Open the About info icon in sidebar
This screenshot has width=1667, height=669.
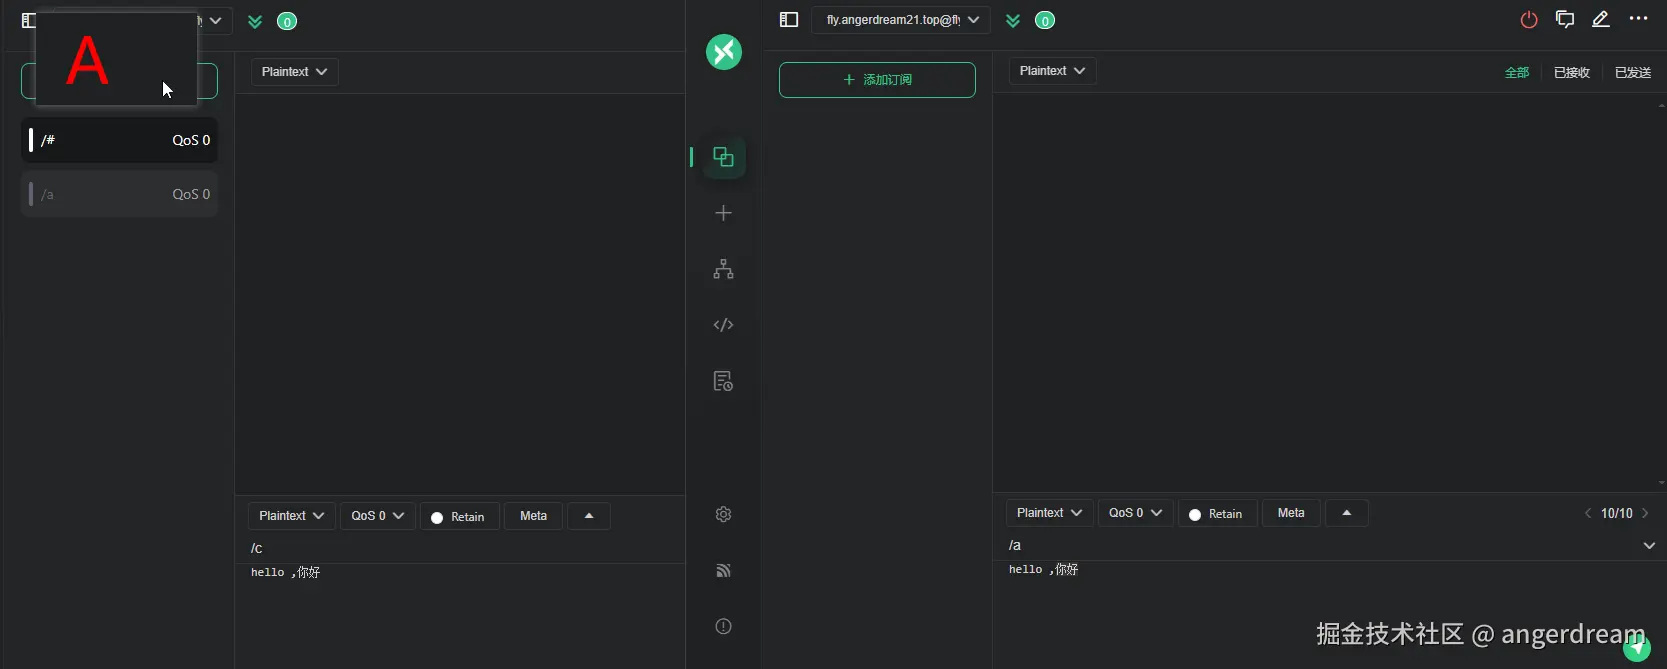(x=723, y=626)
